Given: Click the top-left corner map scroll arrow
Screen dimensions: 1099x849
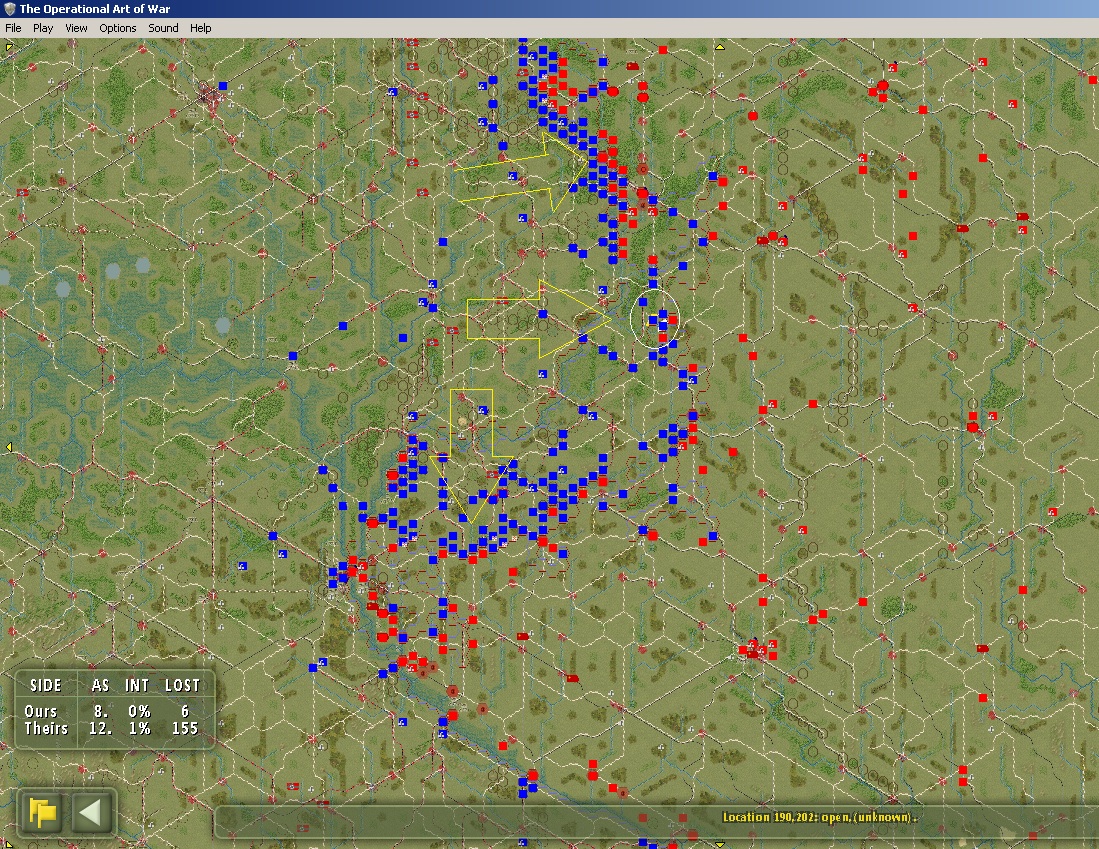Looking at the screenshot, I should [x=8, y=47].
